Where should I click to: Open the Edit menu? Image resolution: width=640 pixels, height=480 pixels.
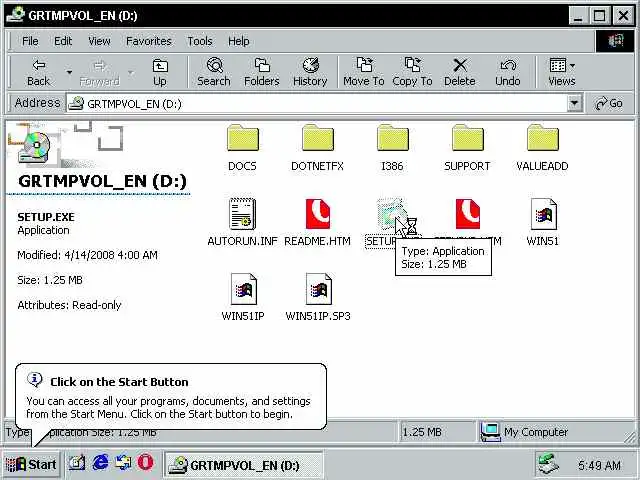63,41
